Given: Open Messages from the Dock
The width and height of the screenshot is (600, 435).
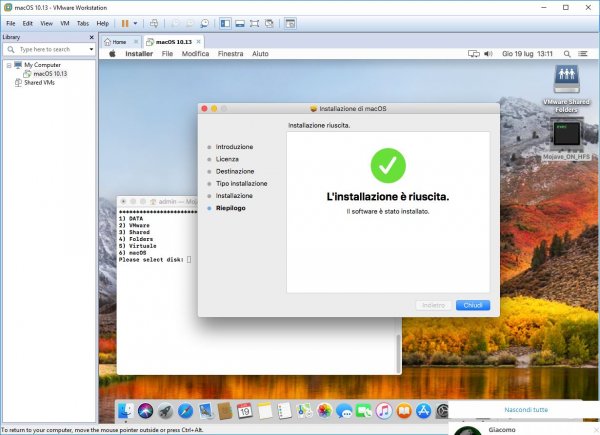Looking at the screenshot, I should (344, 411).
